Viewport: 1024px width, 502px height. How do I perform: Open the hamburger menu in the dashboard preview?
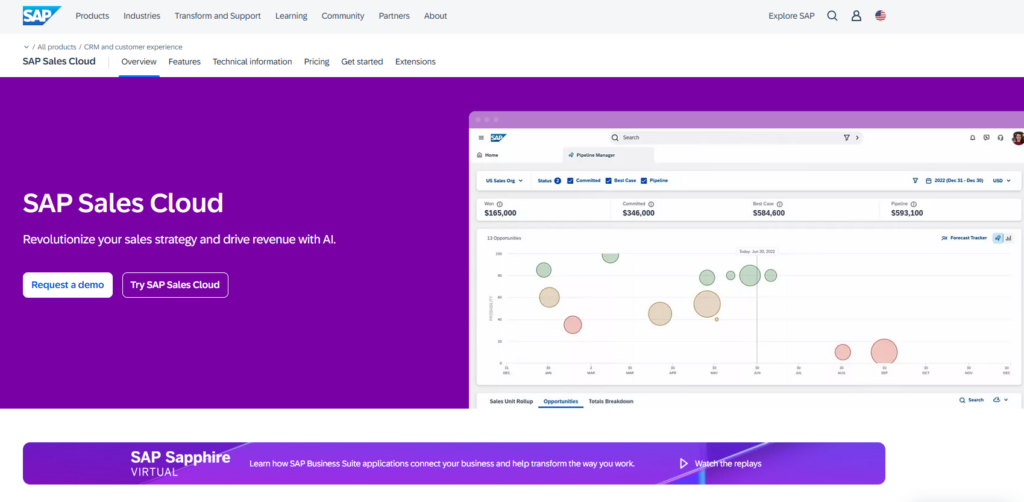click(481, 138)
